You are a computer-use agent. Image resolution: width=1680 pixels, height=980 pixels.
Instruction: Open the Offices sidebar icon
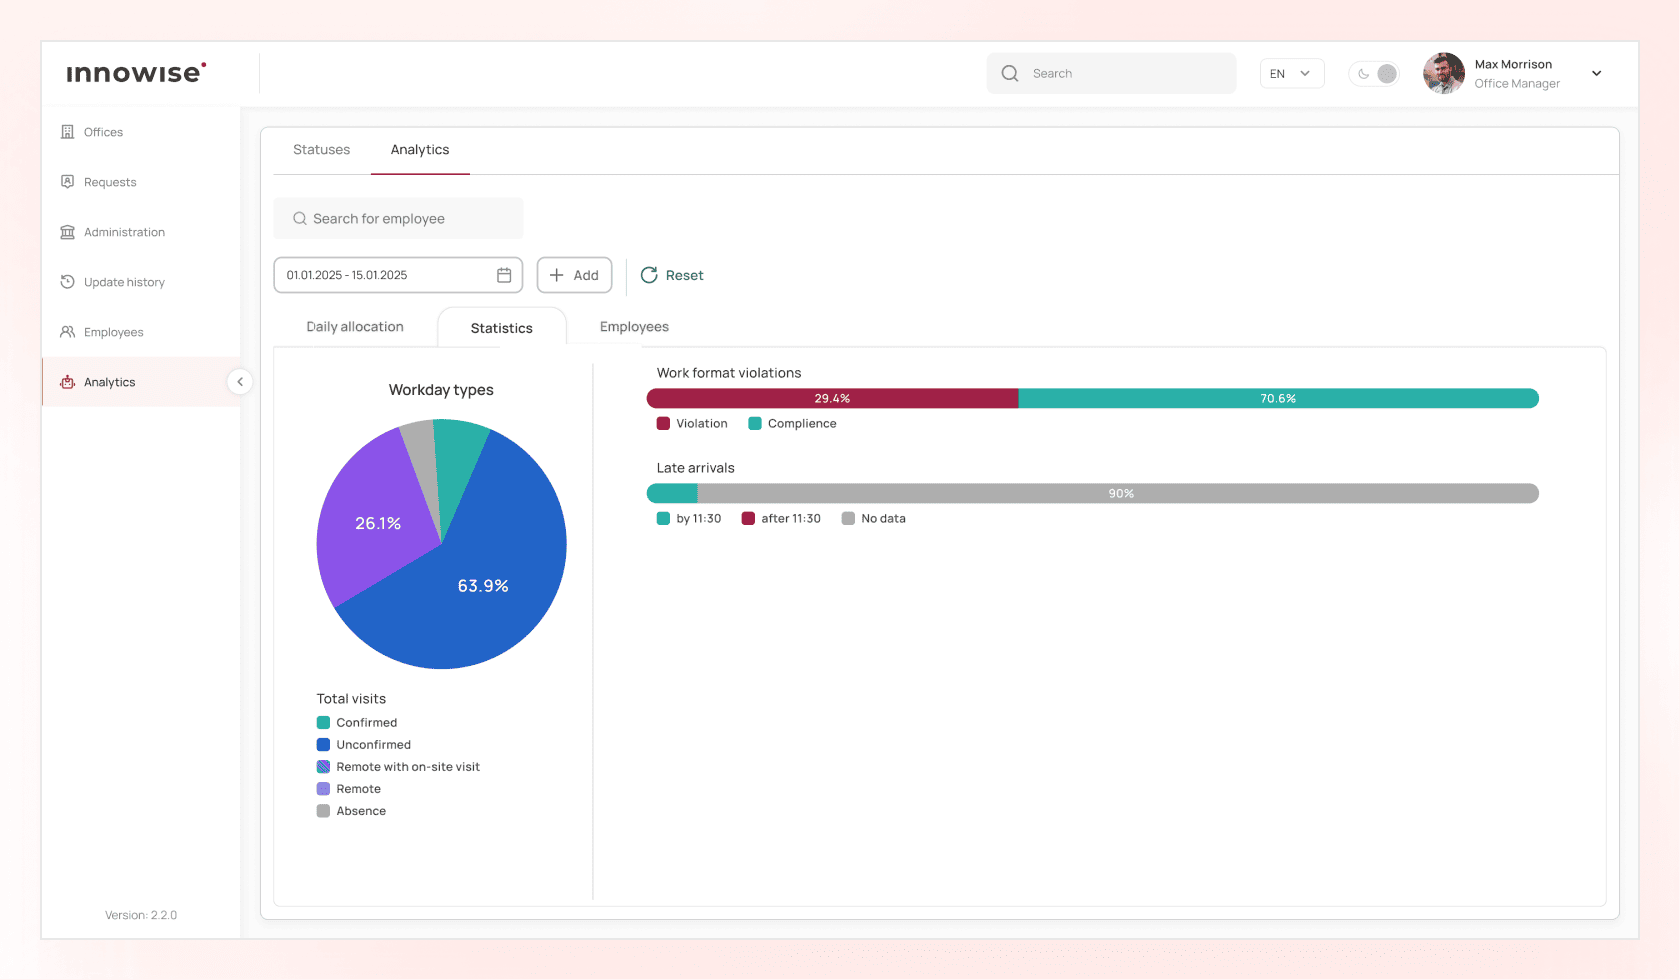68,132
